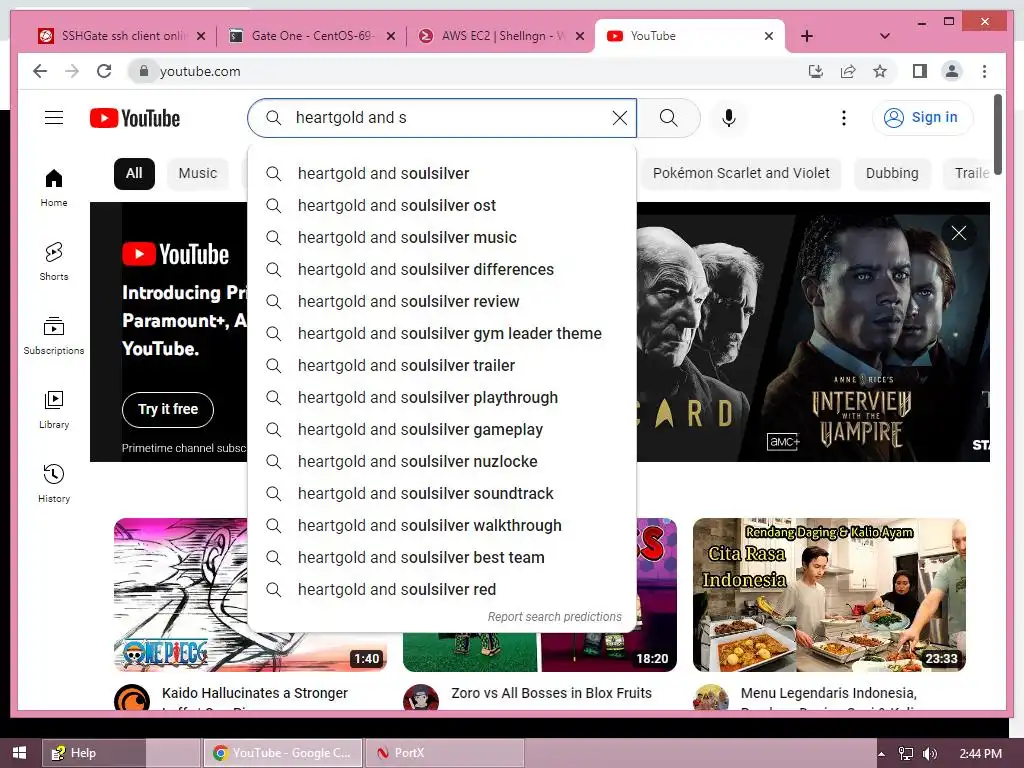Choose suggestion heartgold and soulsilver gameplay
The width and height of the screenshot is (1024, 768).
click(x=442, y=430)
